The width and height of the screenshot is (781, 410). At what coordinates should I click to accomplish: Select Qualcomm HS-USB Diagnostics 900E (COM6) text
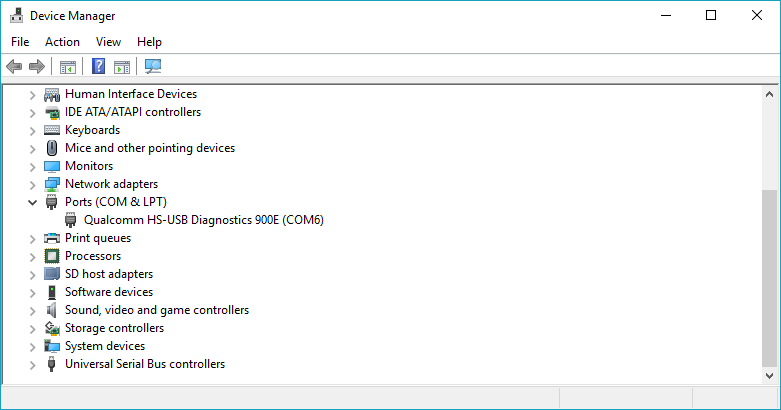click(204, 220)
